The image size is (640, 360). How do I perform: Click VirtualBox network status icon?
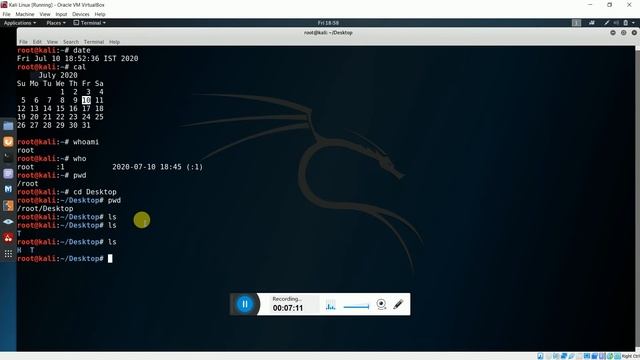coord(564,356)
